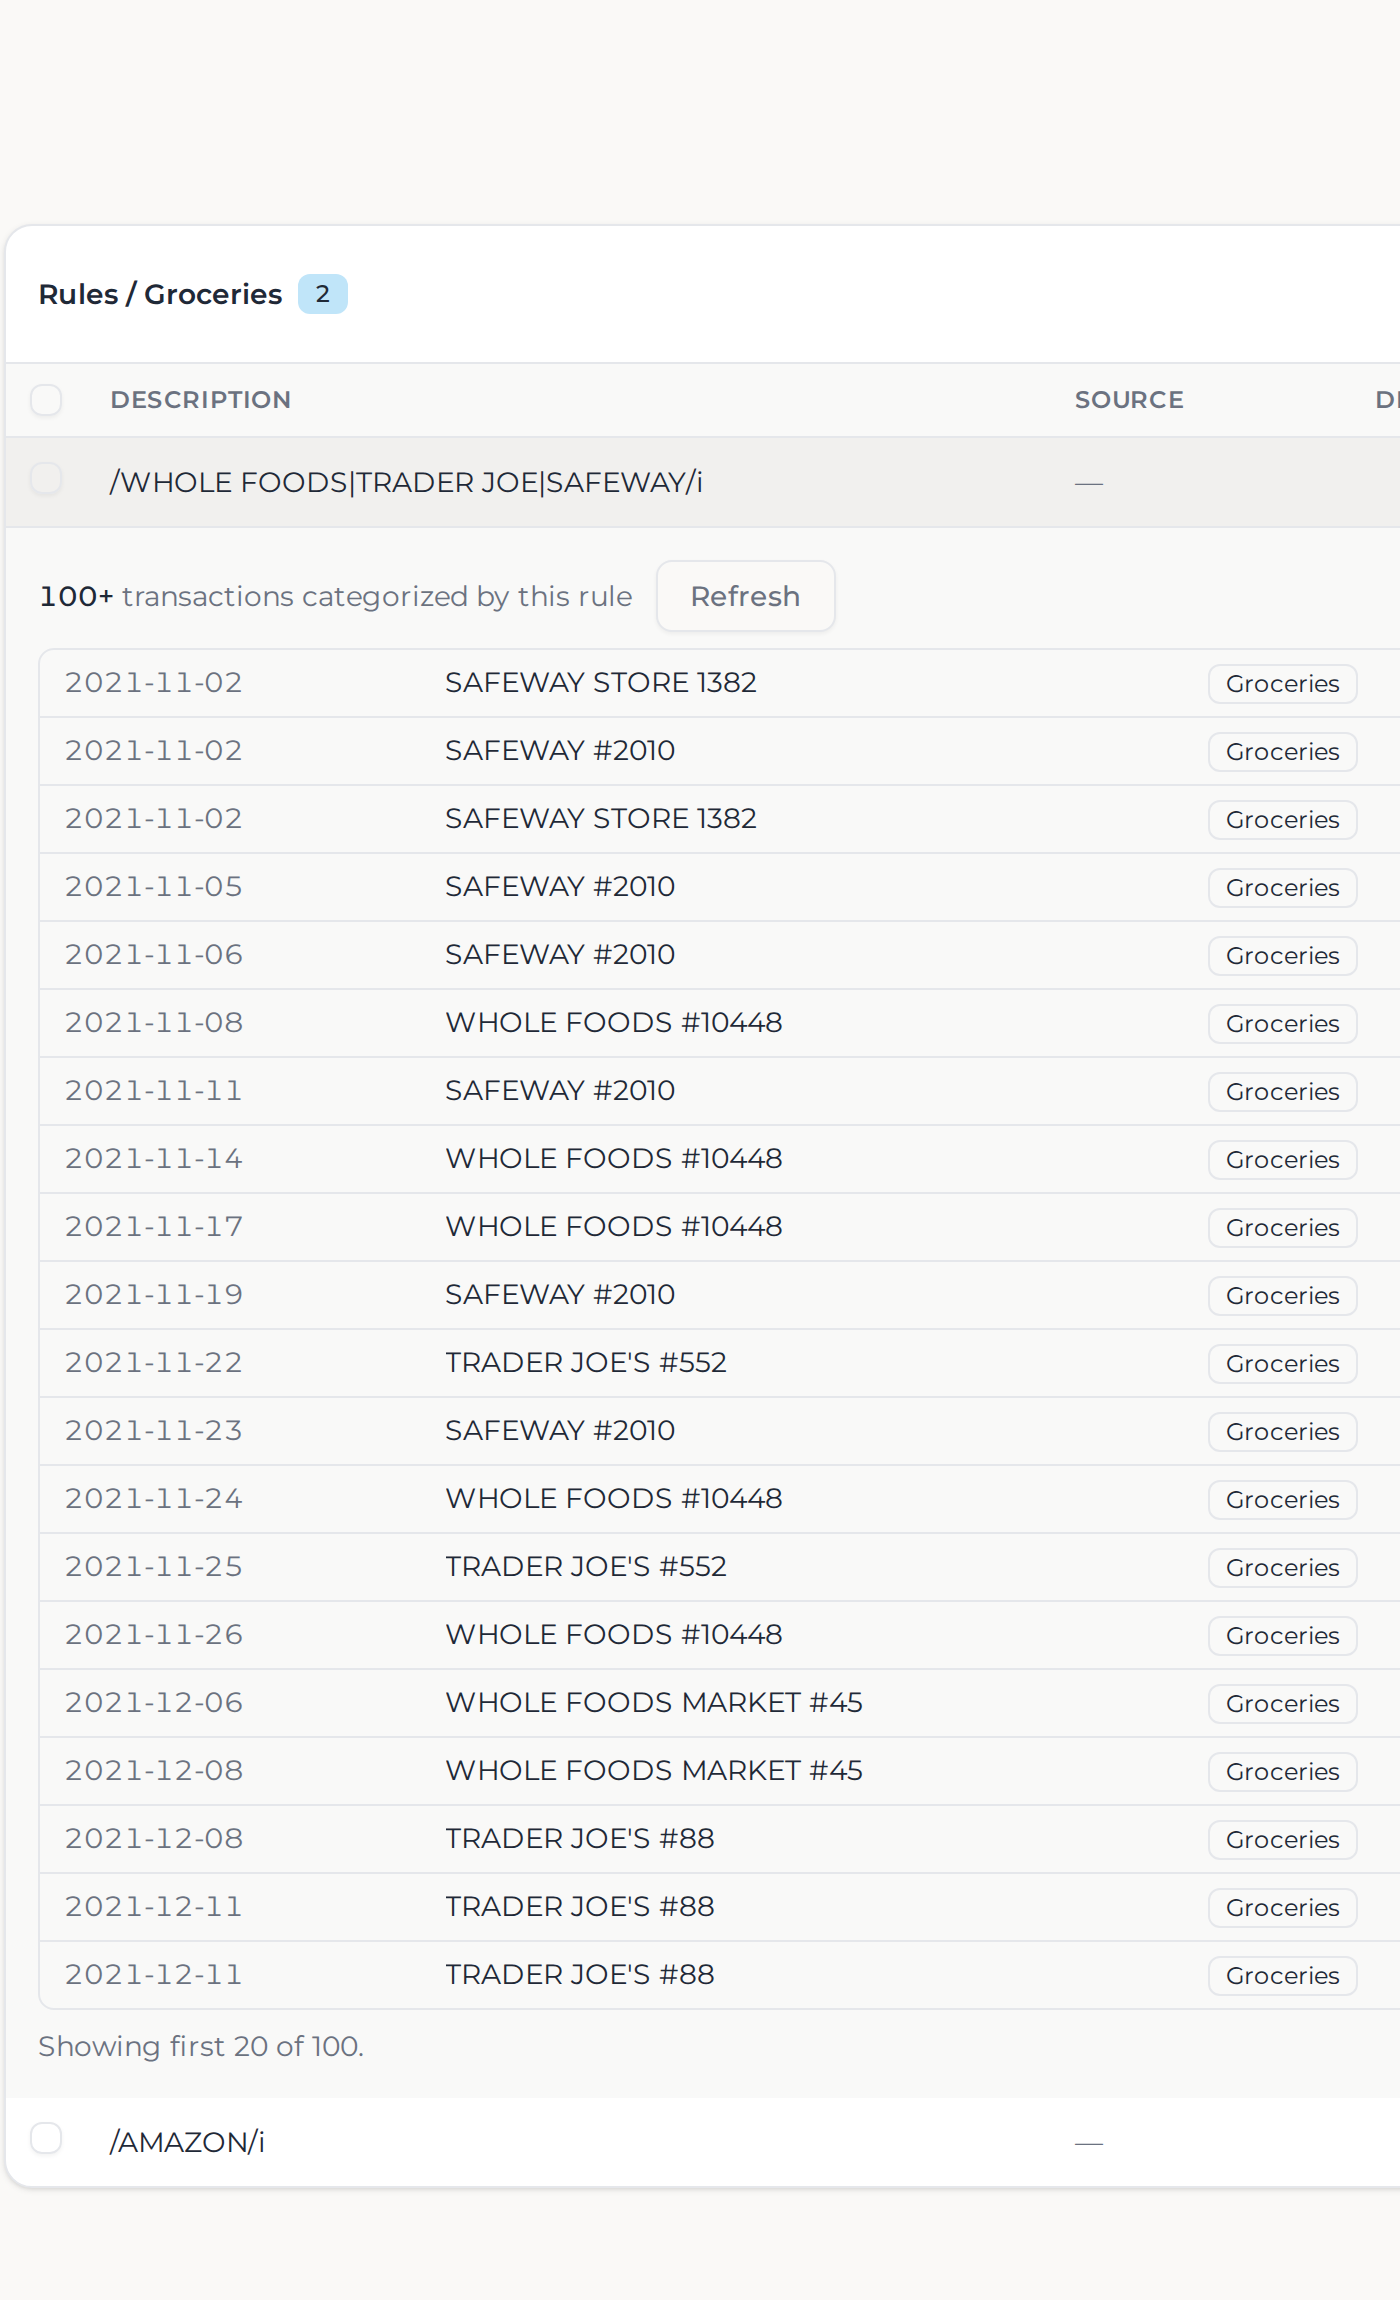Select WHOLE FOODS #10448 transaction on 2021-11-24
This screenshot has height=2300, width=1400.
614,1498
